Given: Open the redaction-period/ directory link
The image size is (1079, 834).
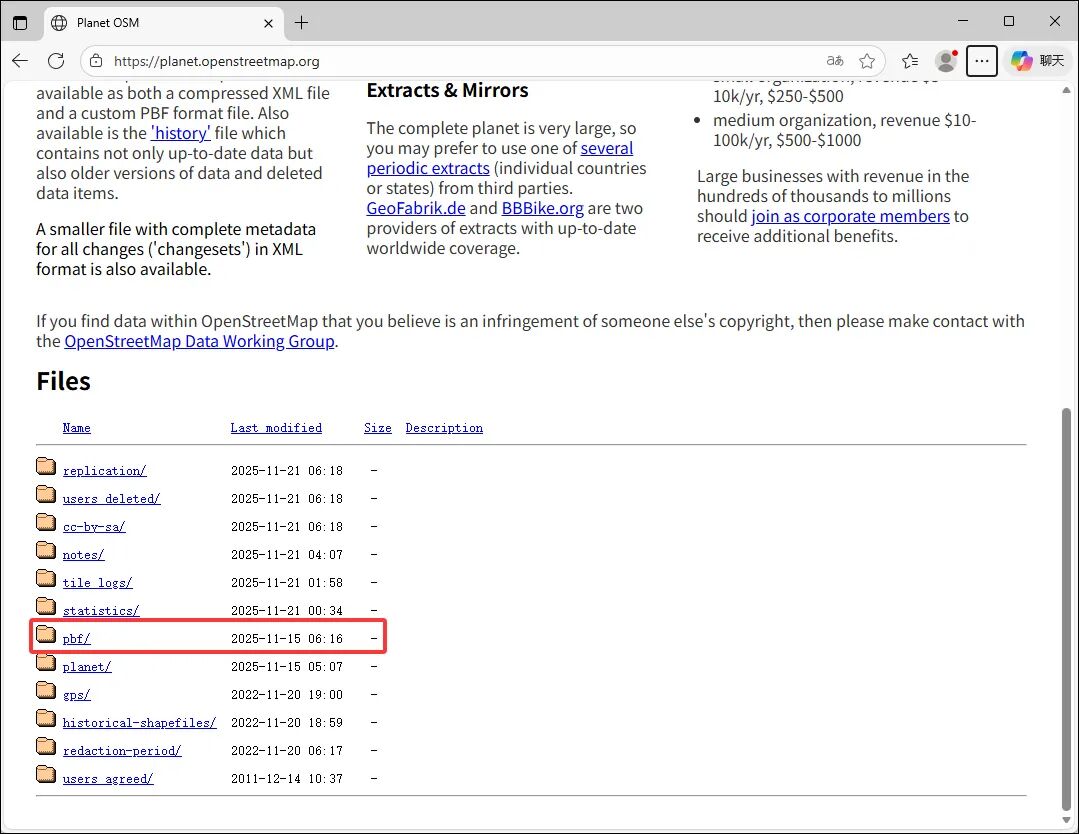Looking at the screenshot, I should 122,751.
